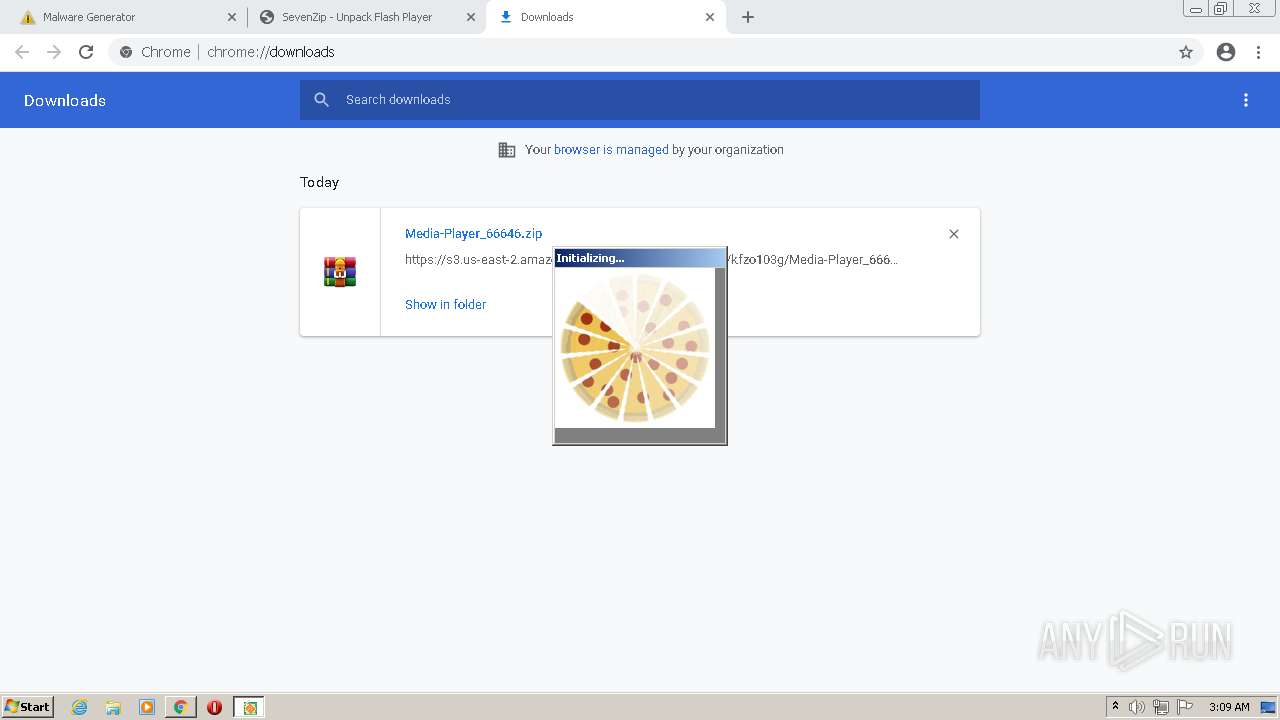
Task: Open the Media-Player_66646.zip file link
Action: point(474,233)
